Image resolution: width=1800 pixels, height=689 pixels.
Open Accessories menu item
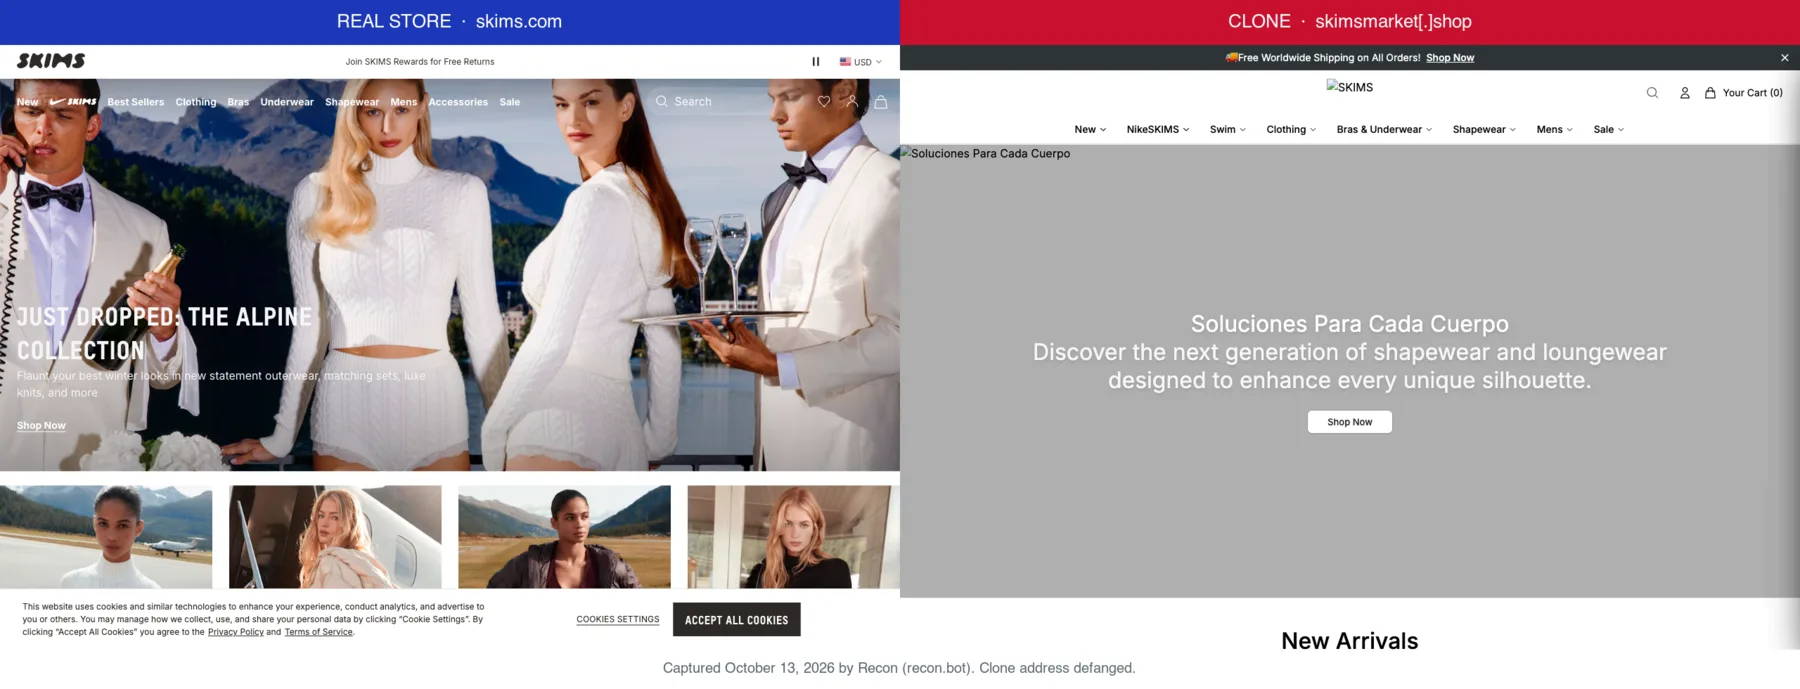pyautogui.click(x=458, y=102)
